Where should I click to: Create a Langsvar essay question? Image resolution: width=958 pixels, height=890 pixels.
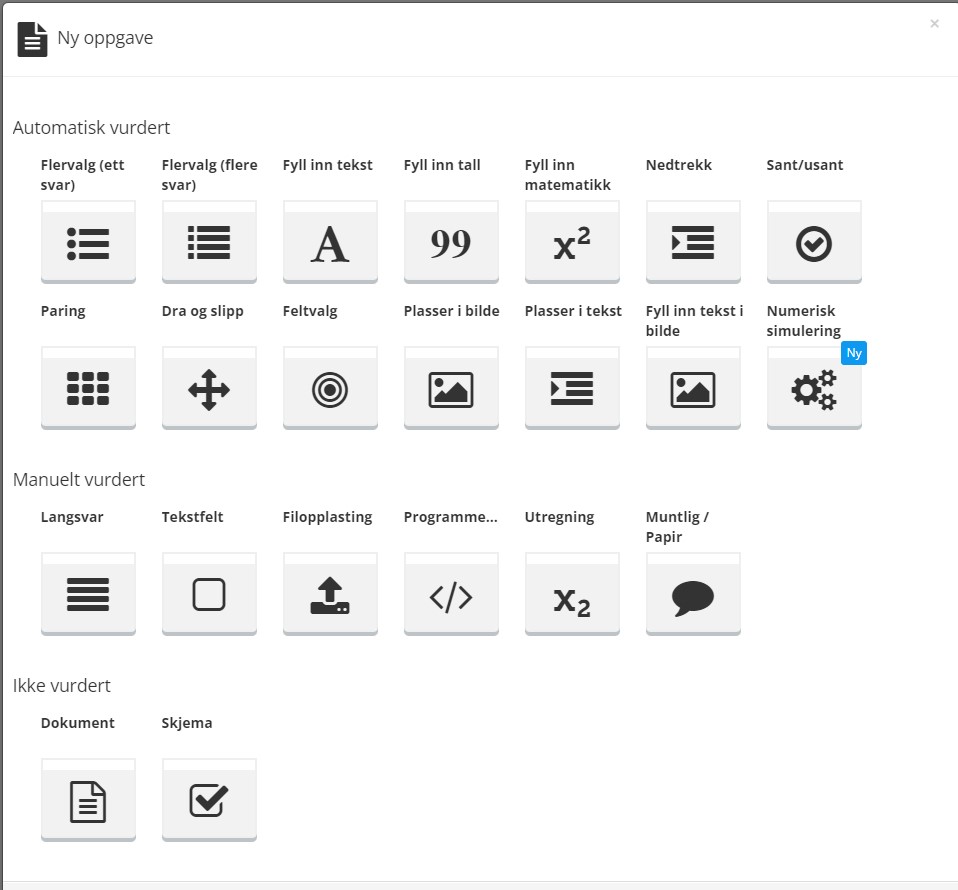point(88,594)
